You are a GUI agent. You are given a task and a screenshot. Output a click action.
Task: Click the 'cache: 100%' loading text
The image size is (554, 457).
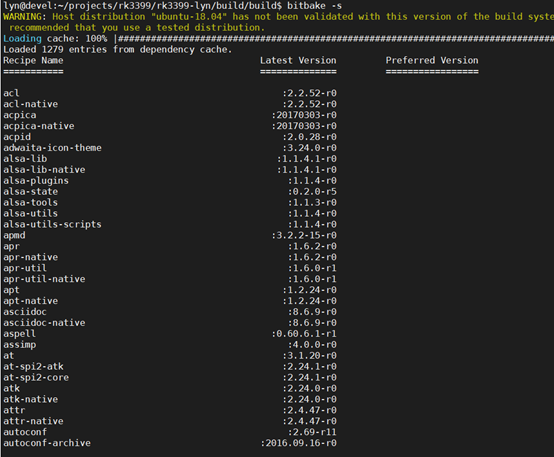pyautogui.click(x=77, y=39)
